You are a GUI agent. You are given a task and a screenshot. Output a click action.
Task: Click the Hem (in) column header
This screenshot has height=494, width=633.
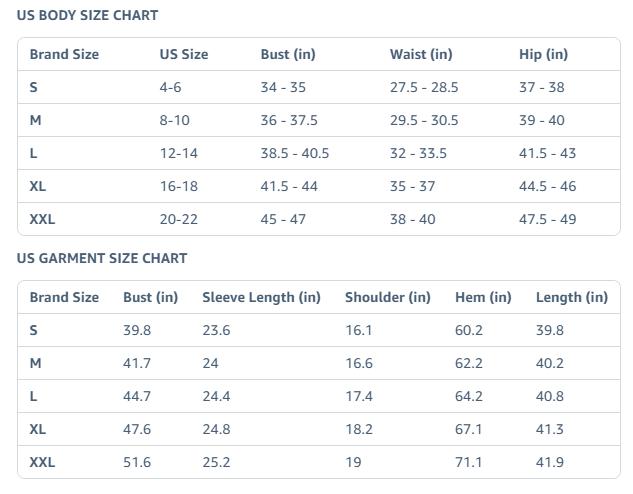(x=483, y=297)
